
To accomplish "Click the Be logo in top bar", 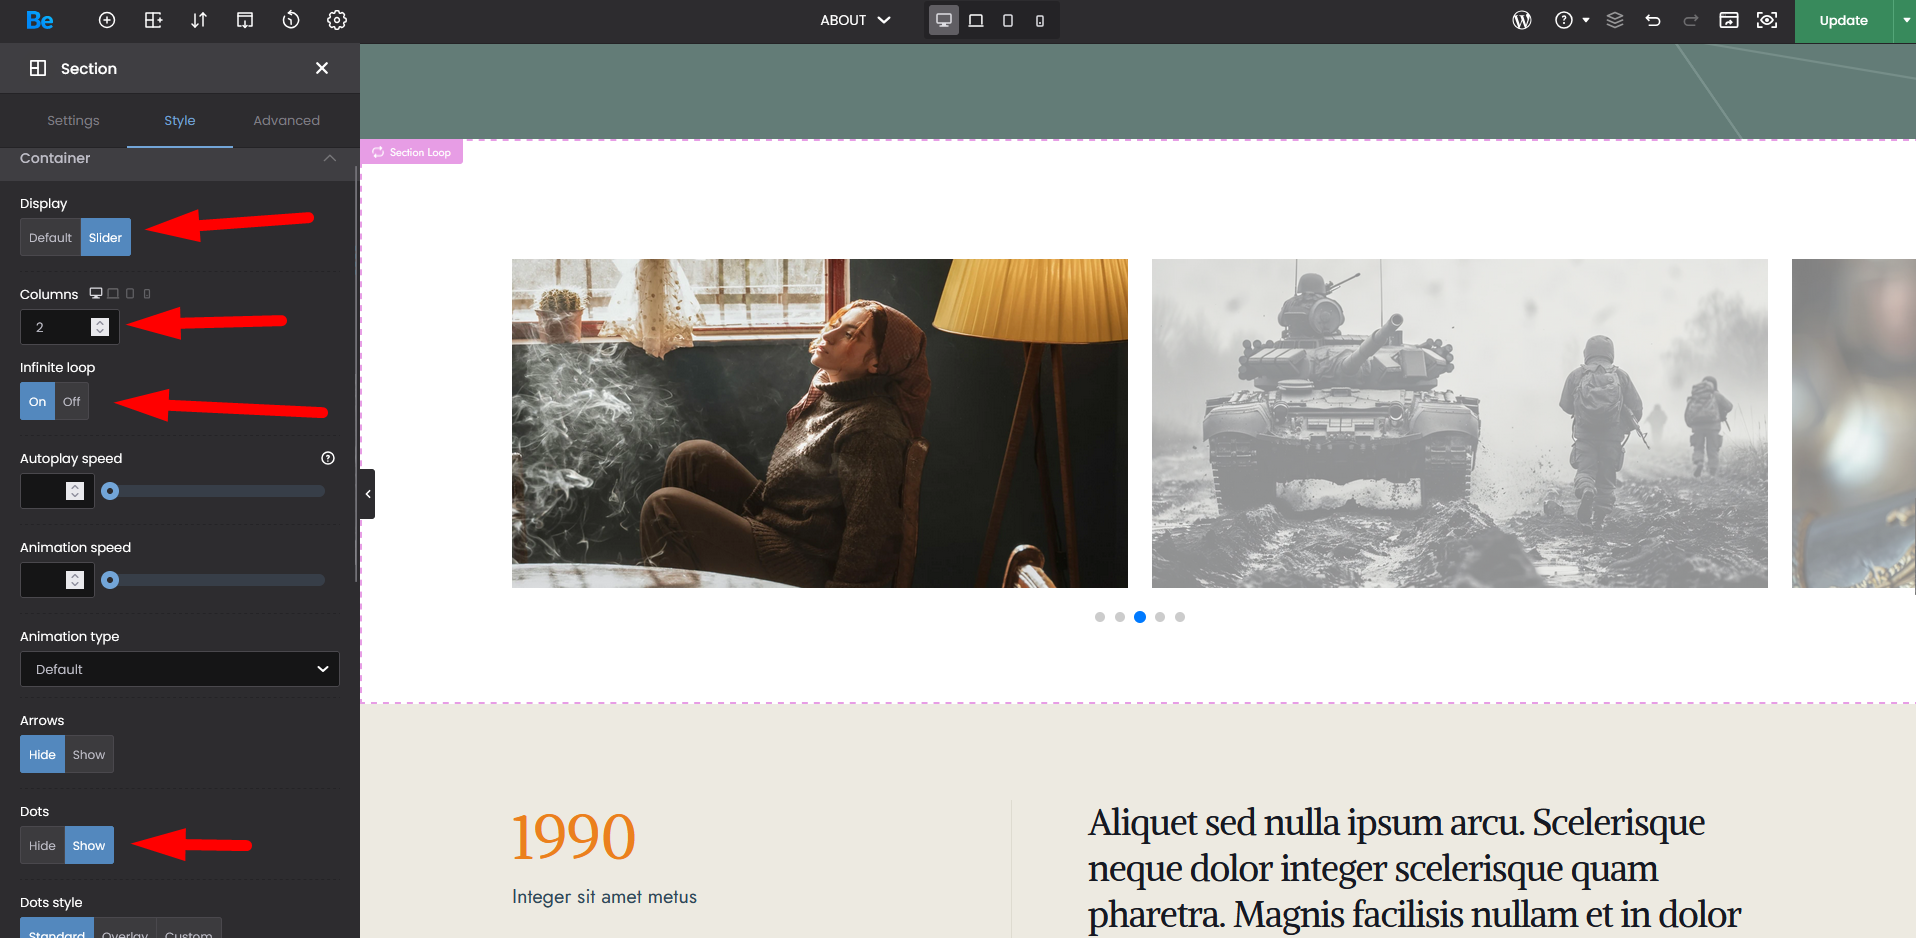I will coord(40,20).
